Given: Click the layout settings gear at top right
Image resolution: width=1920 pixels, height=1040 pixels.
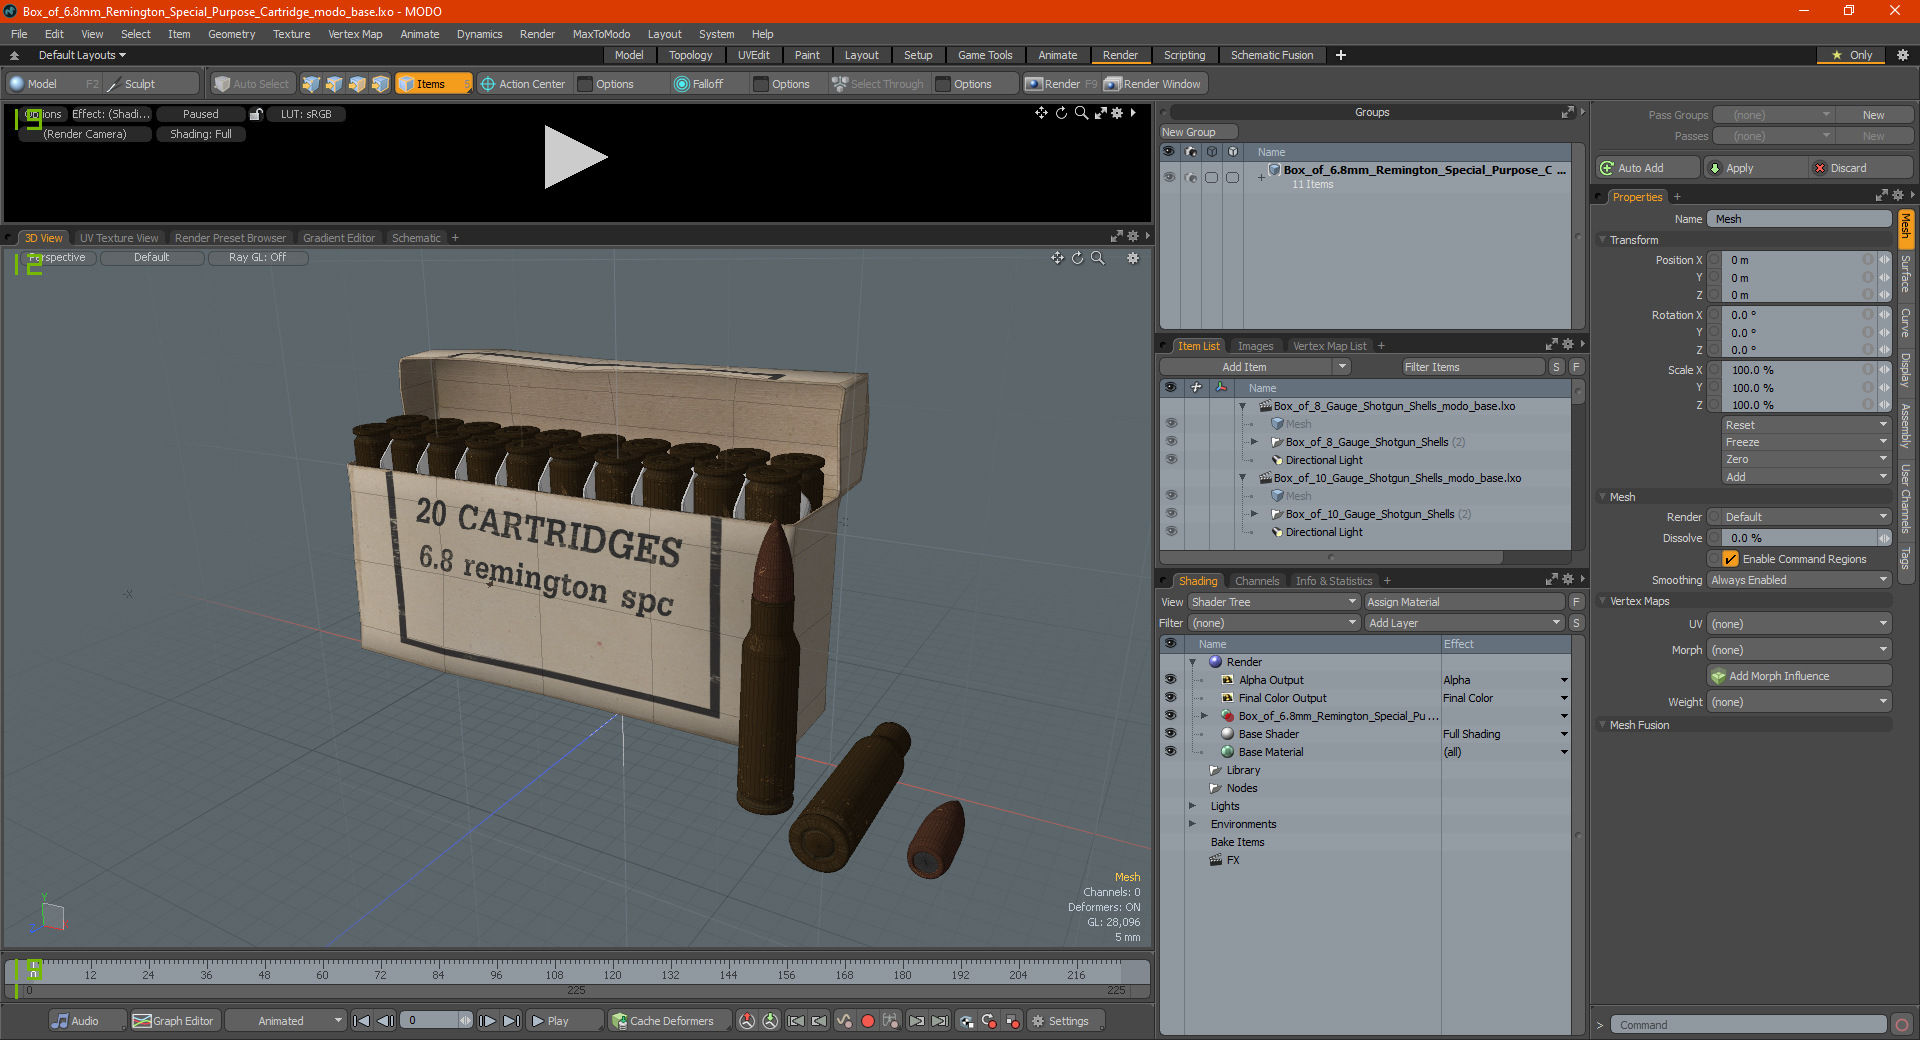Looking at the screenshot, I should 1902,55.
